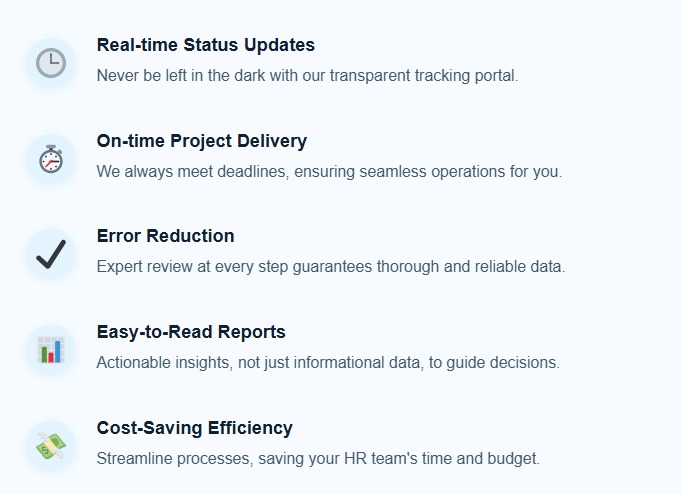The height and width of the screenshot is (494, 682).
Task: Click the Cost-Saving Efficiency heading
Action: pos(194,428)
